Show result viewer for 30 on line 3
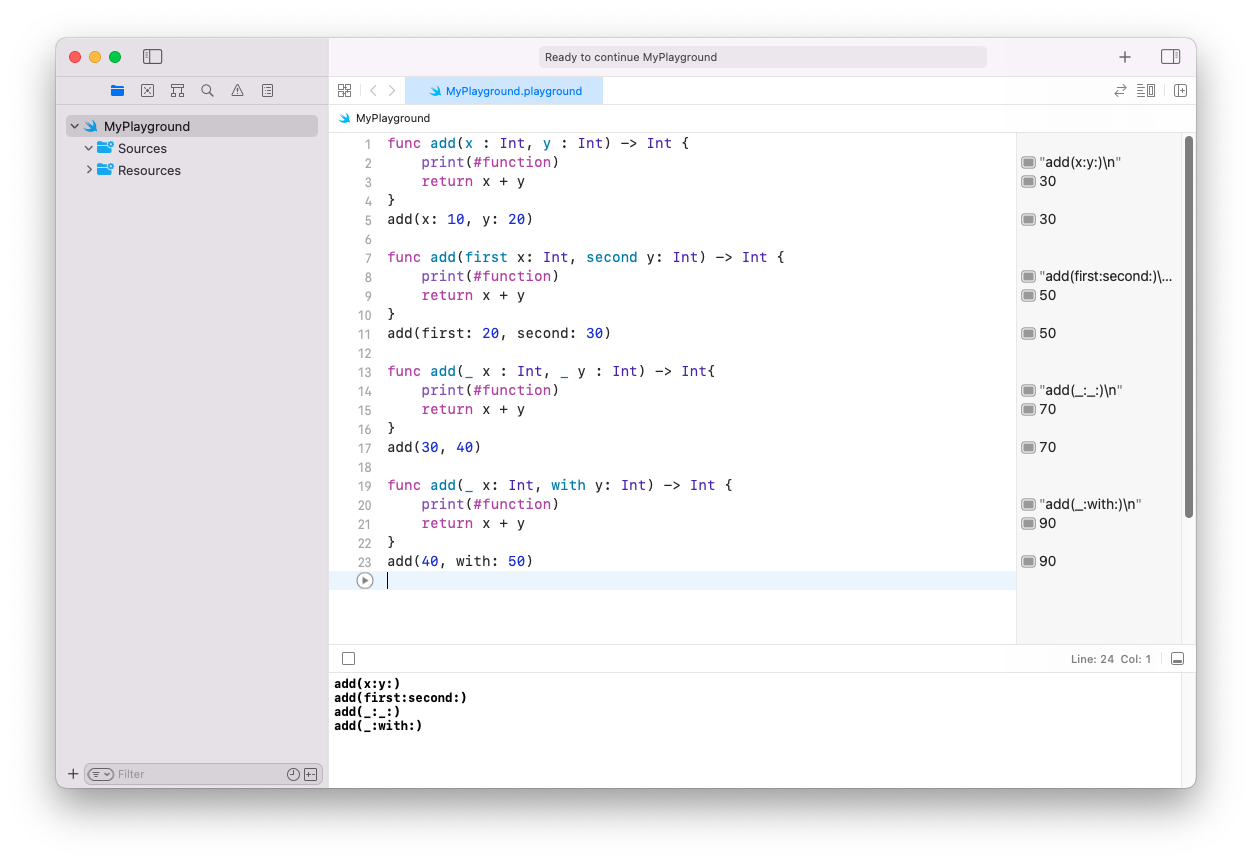Image resolution: width=1252 pixels, height=862 pixels. (x=1028, y=181)
